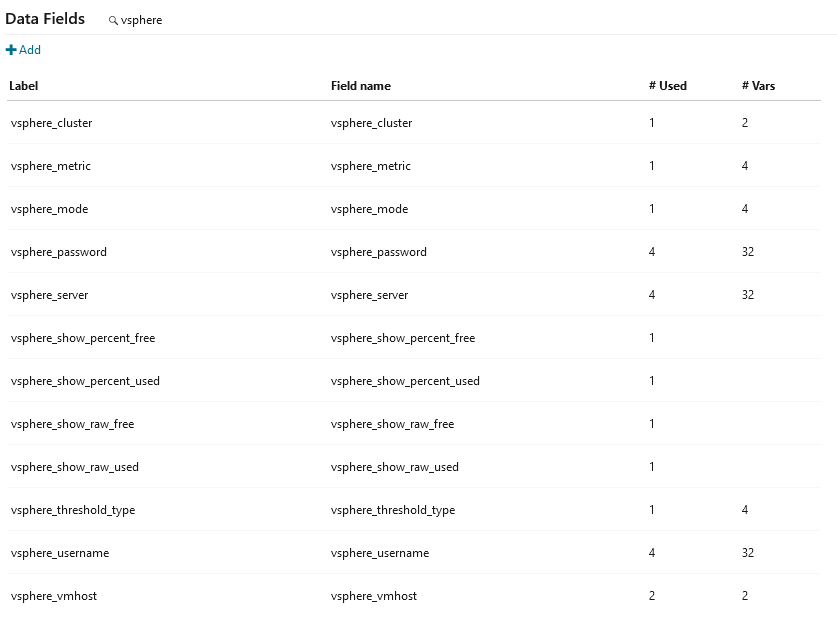Viewport: 837px width, 624px height.
Task: Click the # Used value 1 for vsphere_mode
Action: point(652,209)
